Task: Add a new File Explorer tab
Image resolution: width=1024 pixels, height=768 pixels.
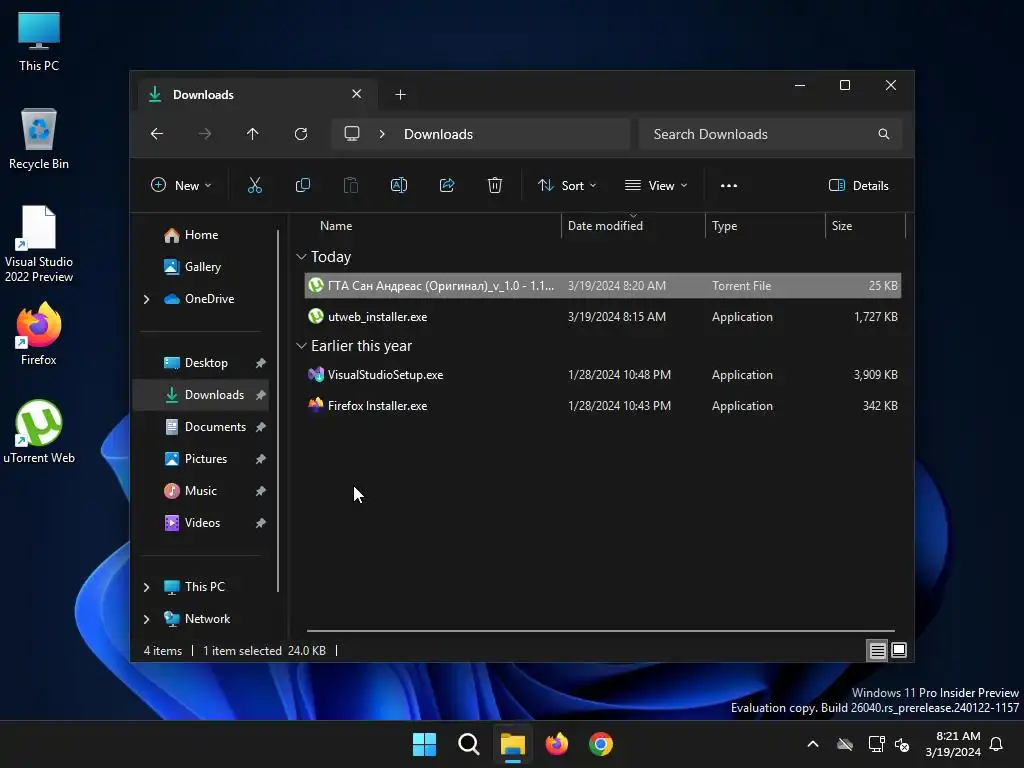Action: coord(400,95)
